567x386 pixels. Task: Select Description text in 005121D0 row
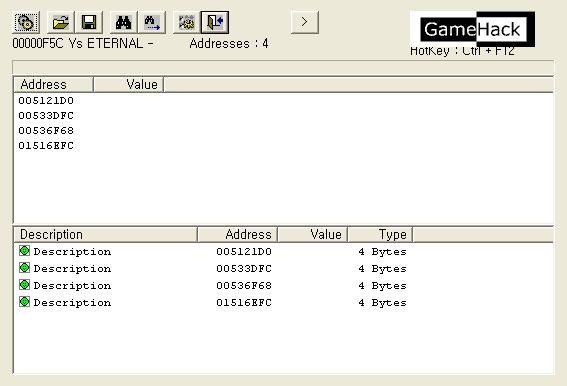[72, 252]
